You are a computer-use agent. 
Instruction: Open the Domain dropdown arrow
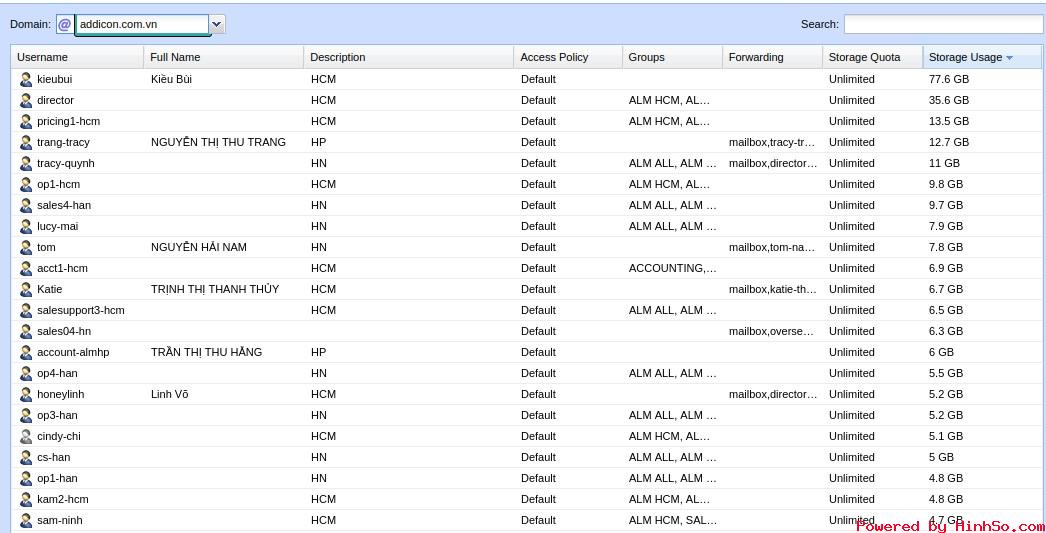pyautogui.click(x=217, y=25)
